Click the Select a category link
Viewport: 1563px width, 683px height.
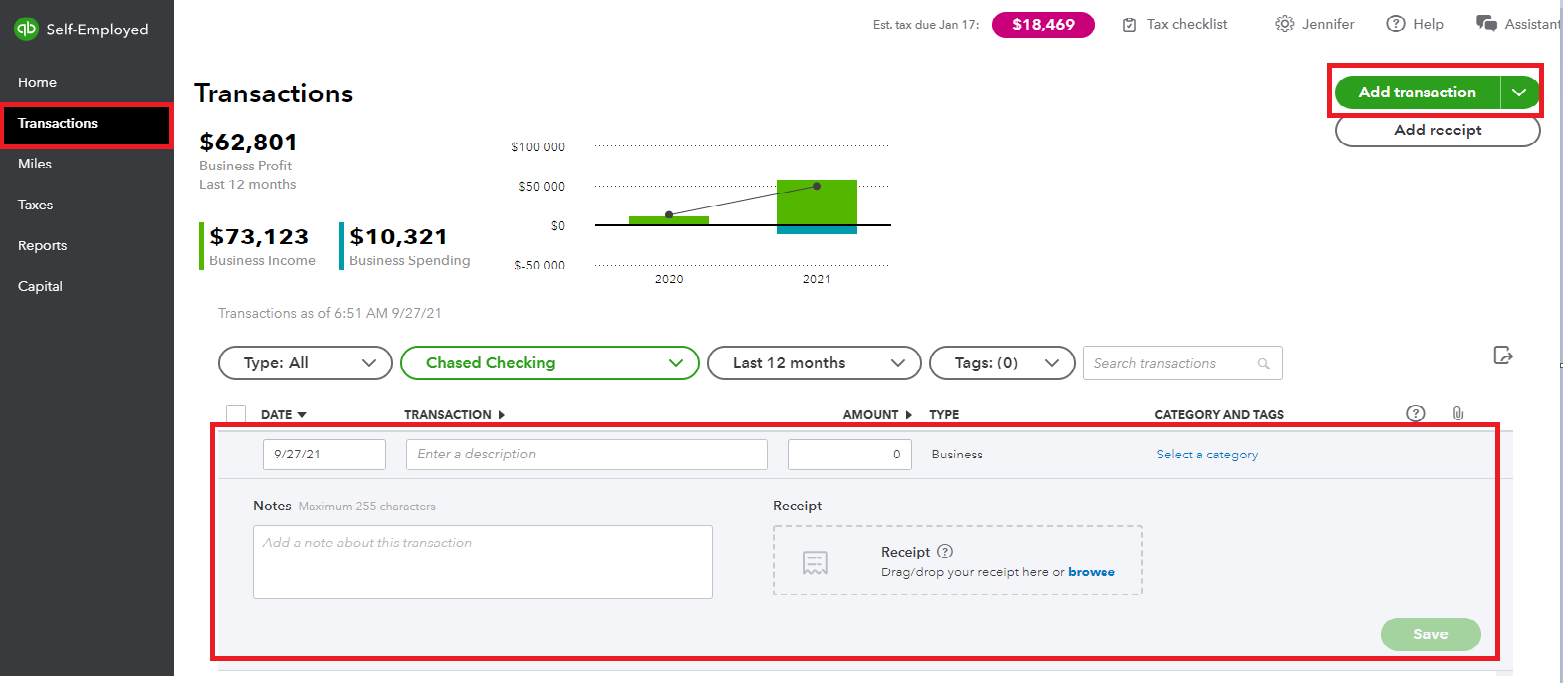coord(1207,454)
